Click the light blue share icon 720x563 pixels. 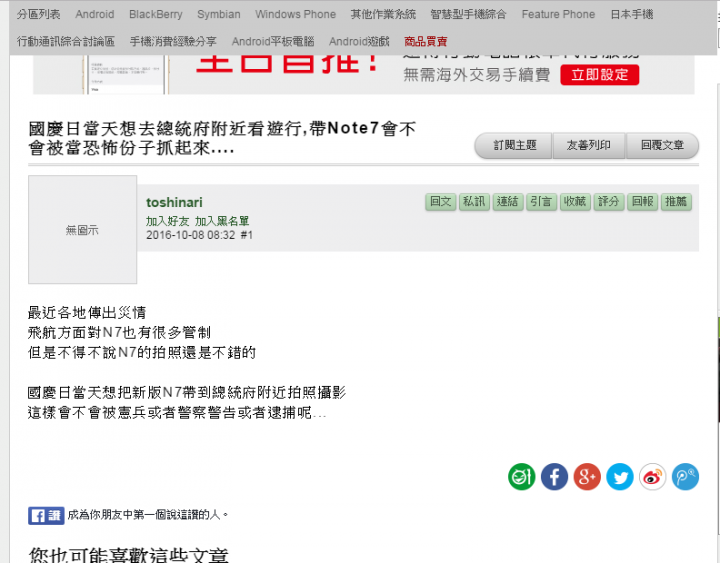pyautogui.click(x=685, y=477)
